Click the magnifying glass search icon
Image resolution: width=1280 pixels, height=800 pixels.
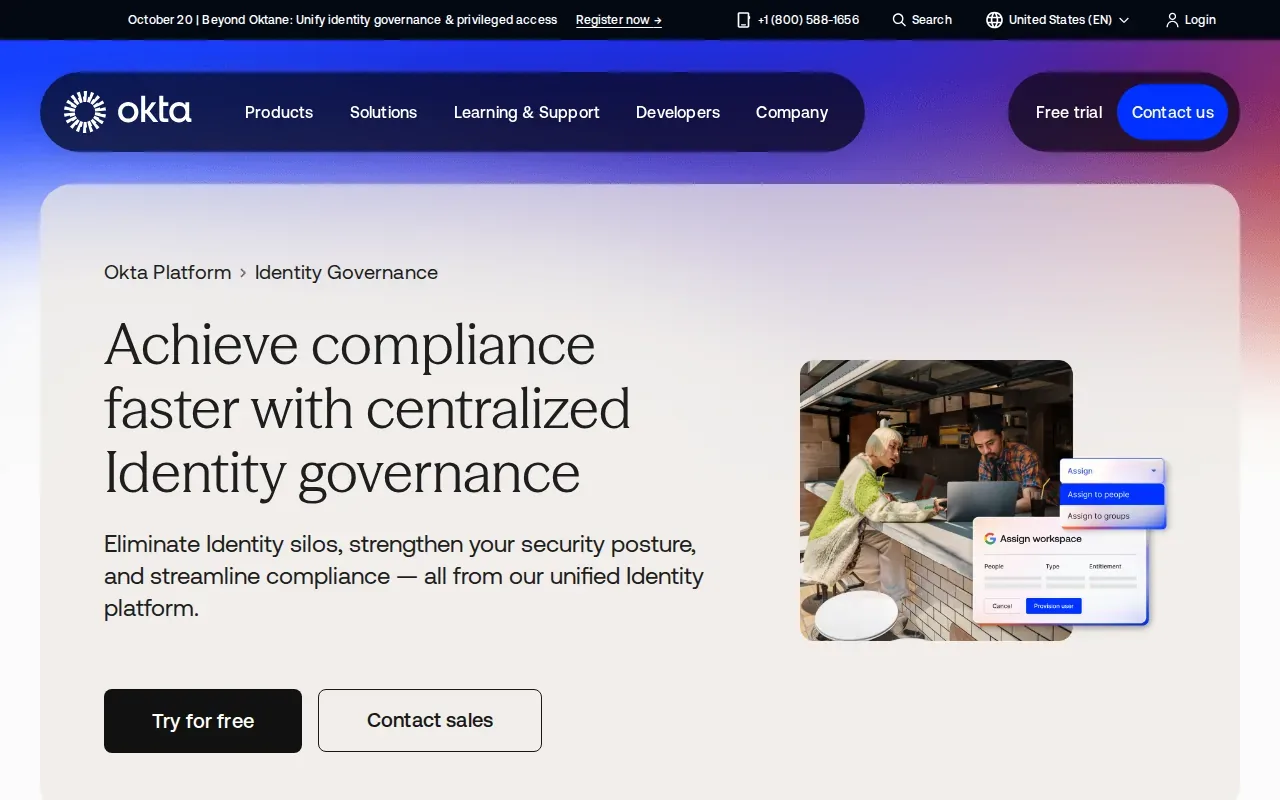899,20
